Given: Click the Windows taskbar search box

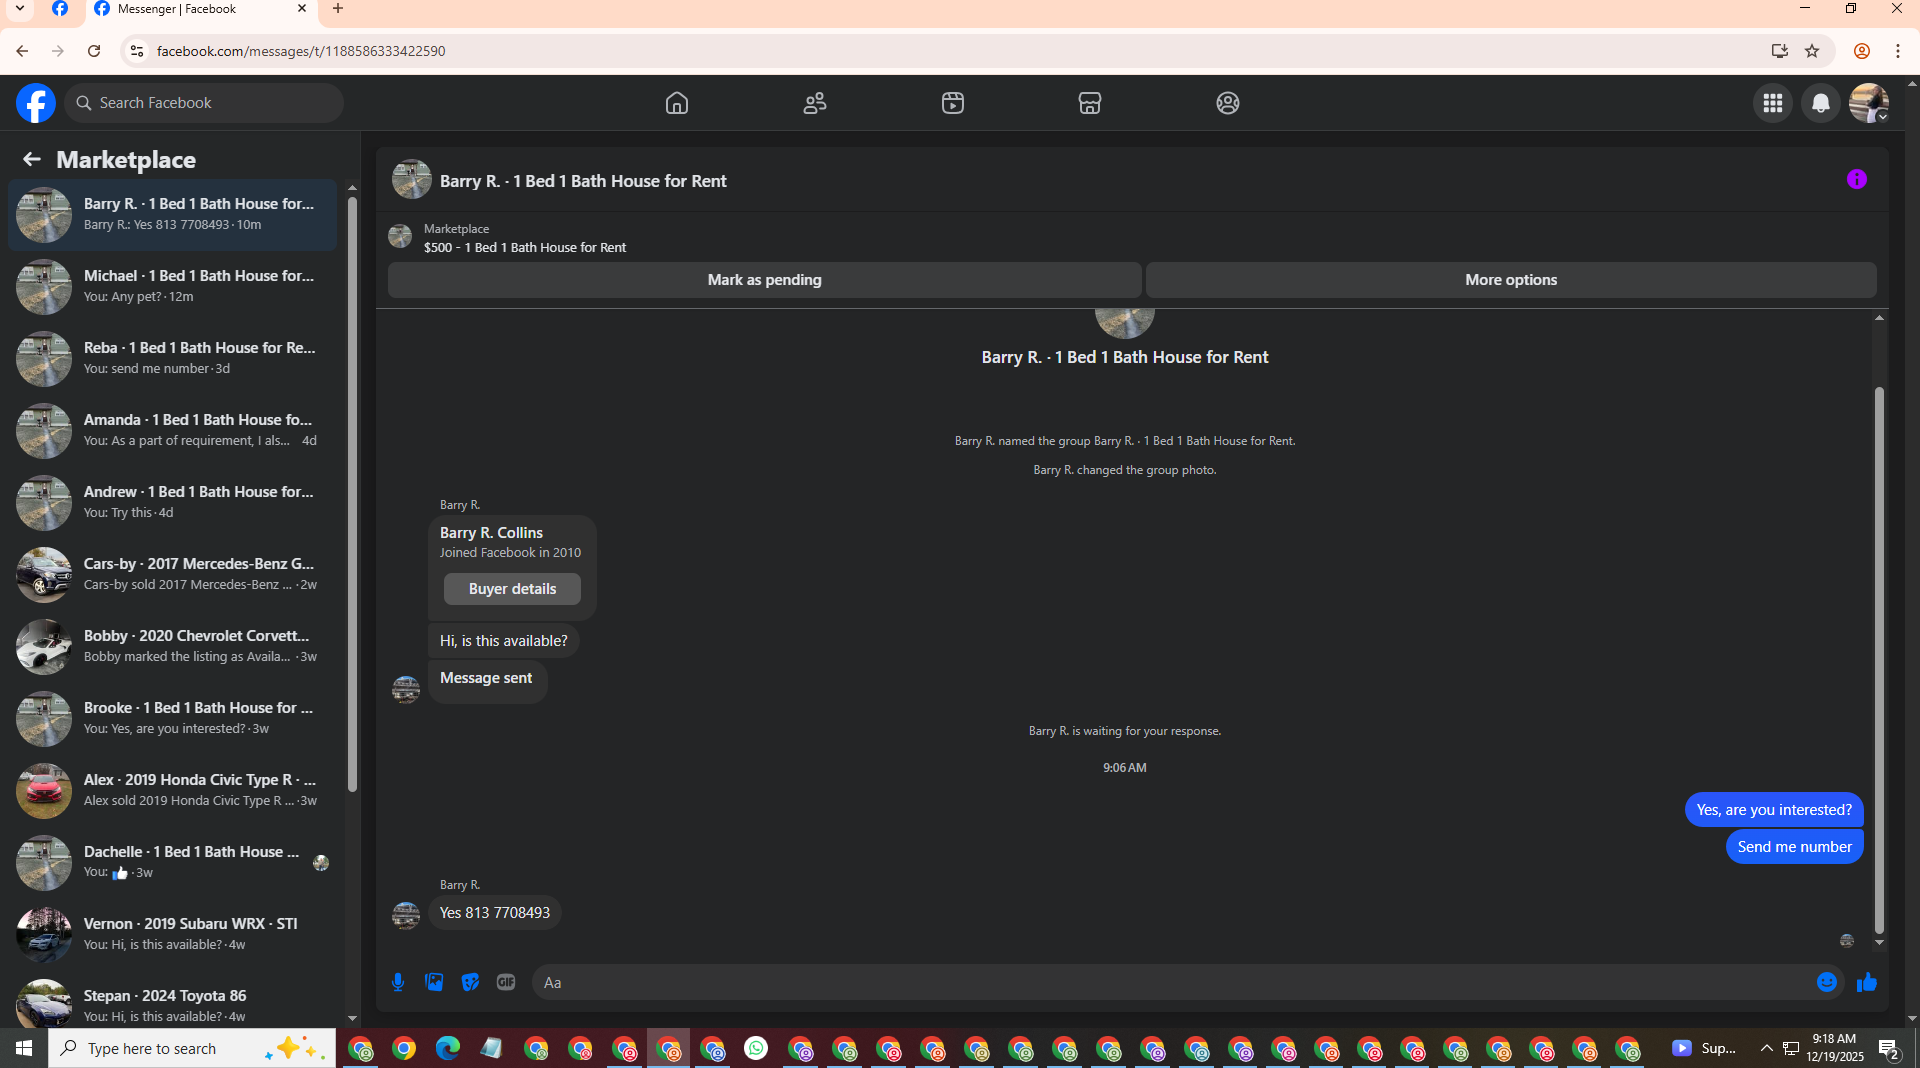Looking at the screenshot, I should (192, 1048).
